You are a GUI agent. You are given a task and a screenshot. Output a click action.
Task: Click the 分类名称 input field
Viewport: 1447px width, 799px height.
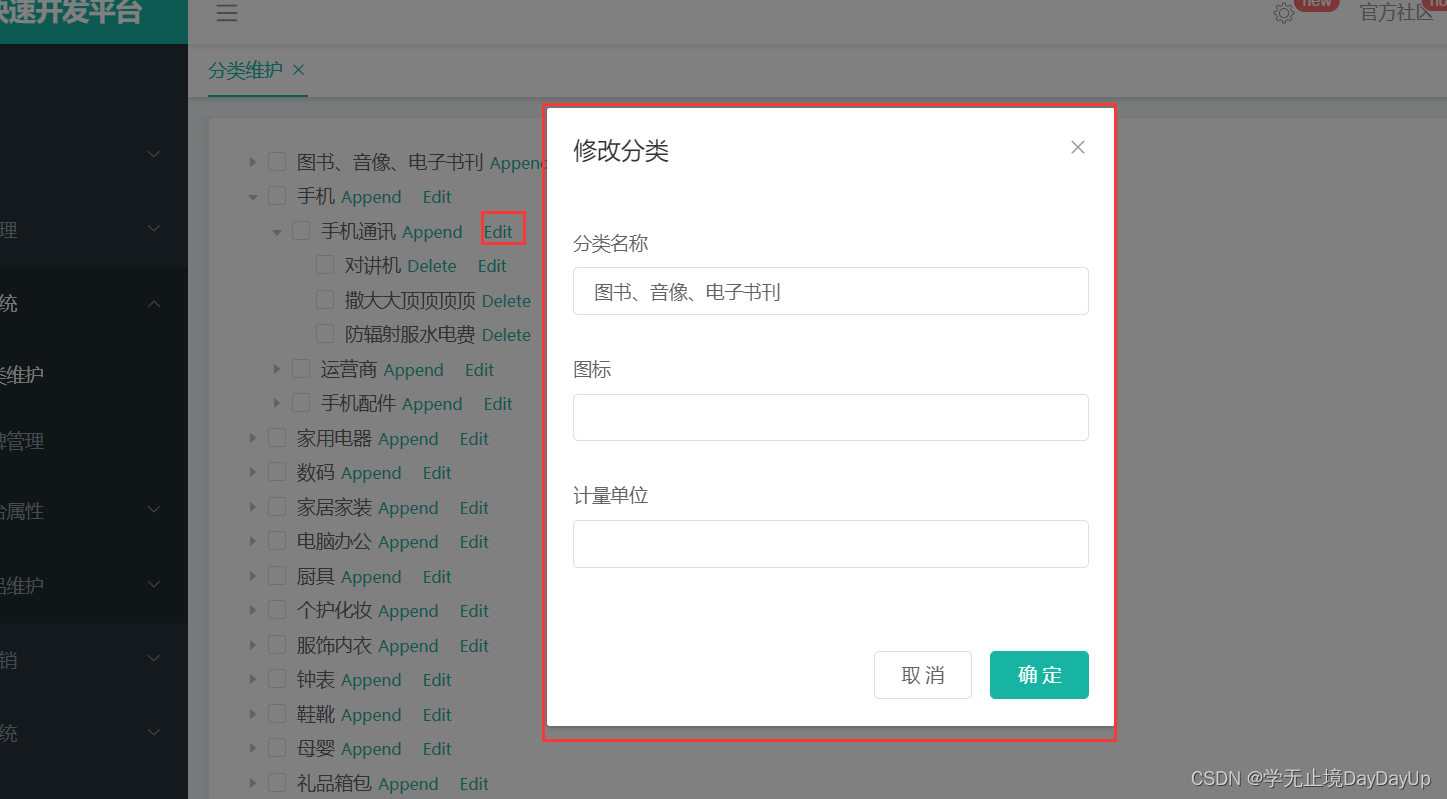pyautogui.click(x=830, y=291)
